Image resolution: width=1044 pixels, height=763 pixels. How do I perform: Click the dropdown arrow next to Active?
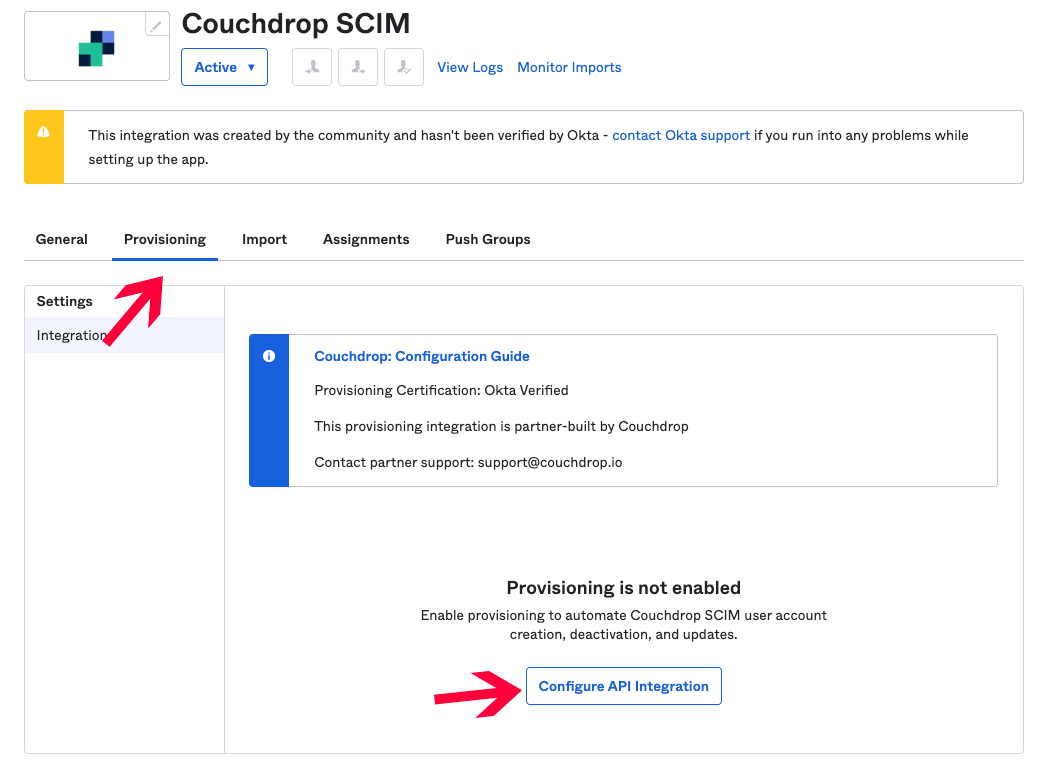coord(251,67)
